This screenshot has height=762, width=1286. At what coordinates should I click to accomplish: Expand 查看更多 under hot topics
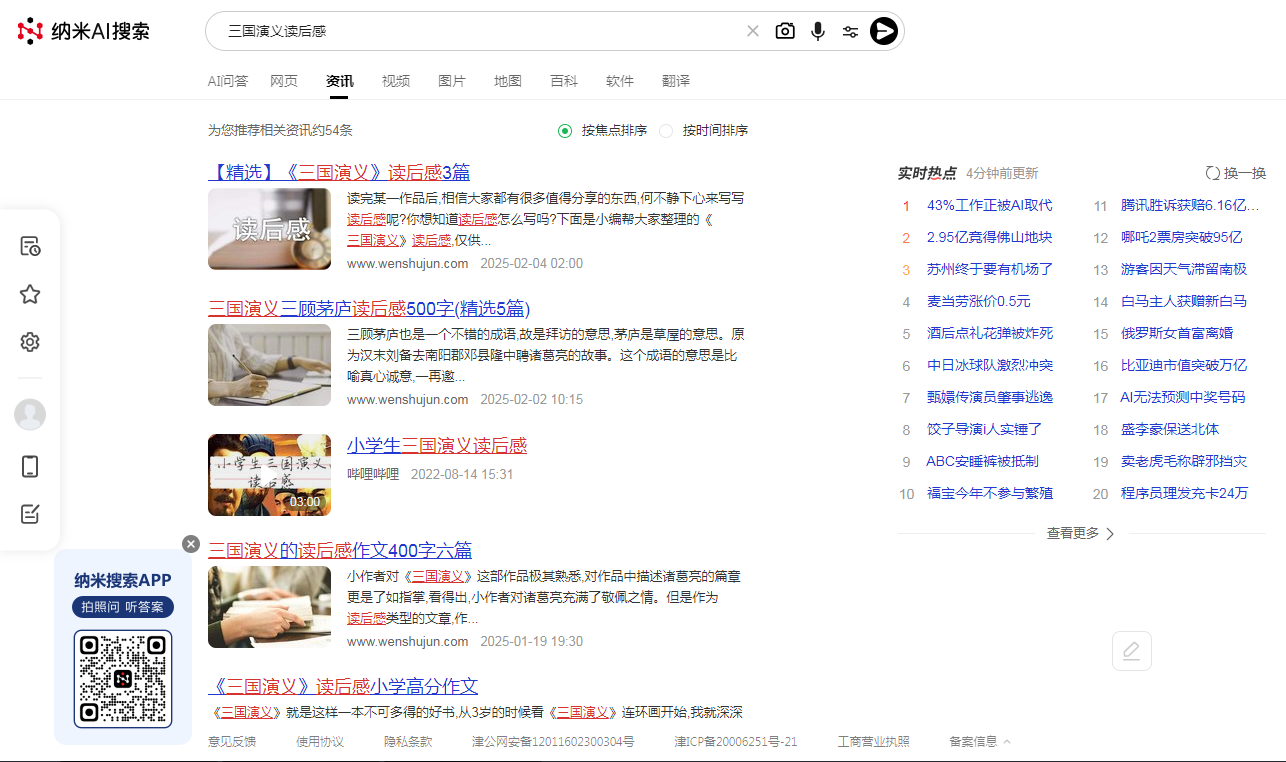point(1080,533)
